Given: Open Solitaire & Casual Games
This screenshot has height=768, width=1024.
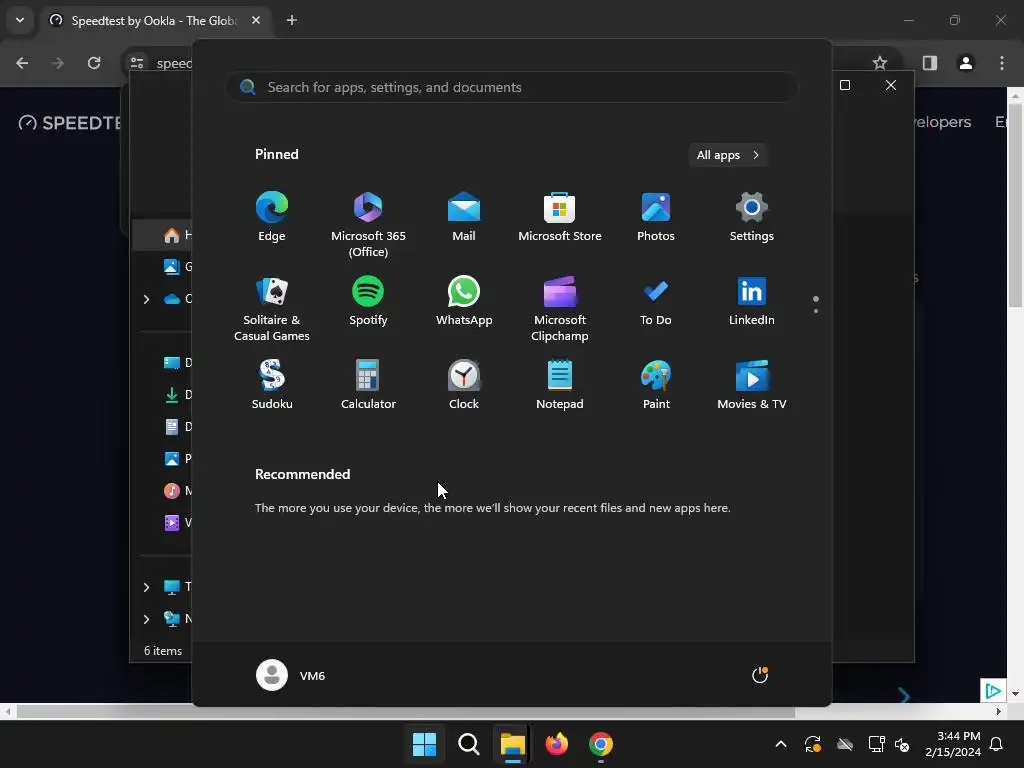Looking at the screenshot, I should coord(272,309).
